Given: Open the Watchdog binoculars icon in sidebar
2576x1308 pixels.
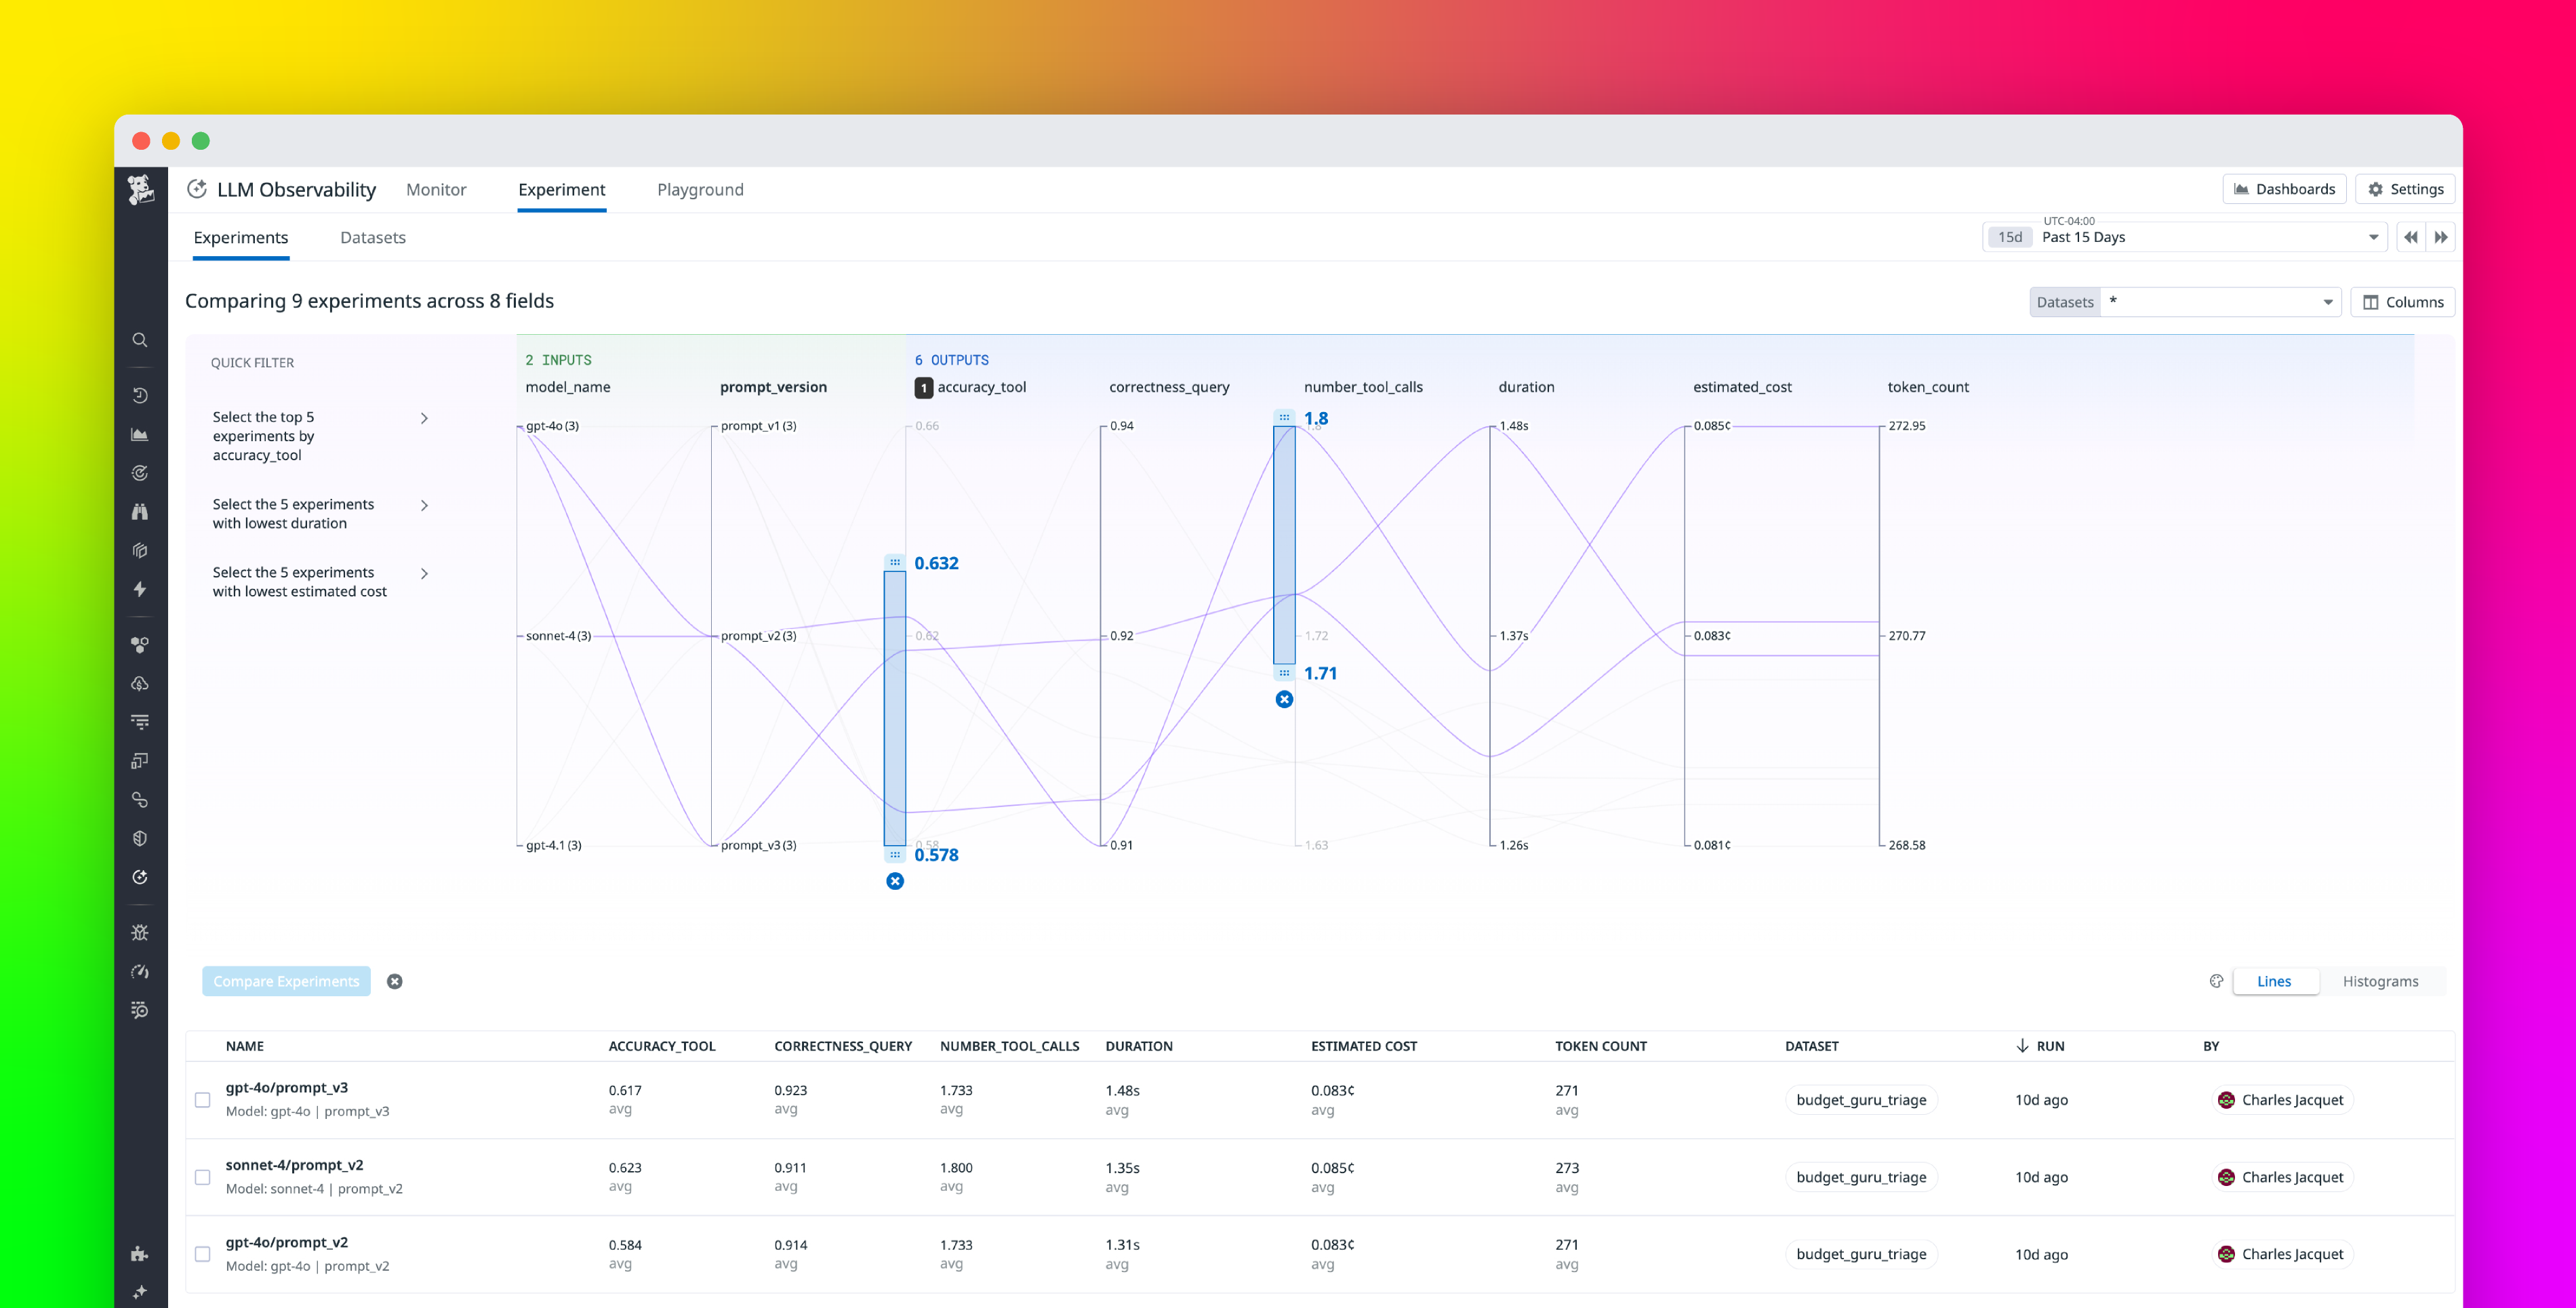Looking at the screenshot, I should (x=140, y=511).
